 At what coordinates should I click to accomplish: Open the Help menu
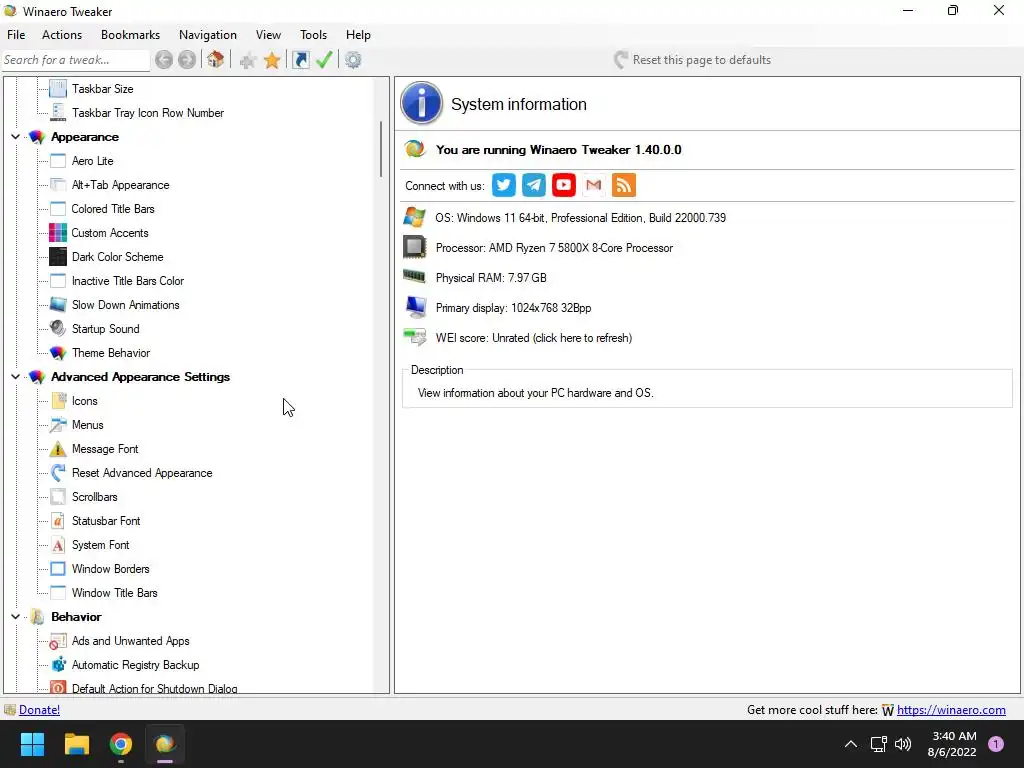tap(358, 35)
